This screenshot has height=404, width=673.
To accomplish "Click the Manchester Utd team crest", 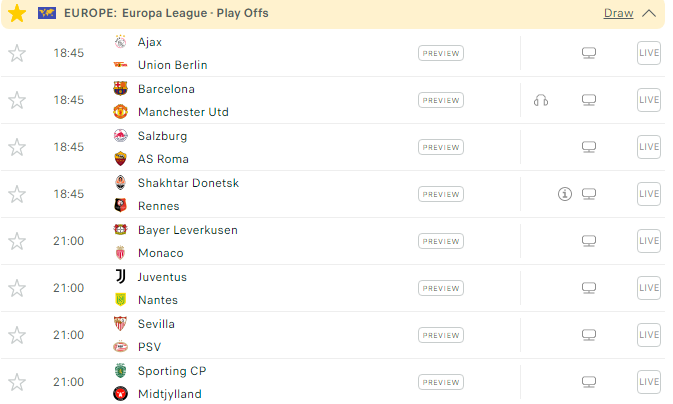I will coord(121,112).
